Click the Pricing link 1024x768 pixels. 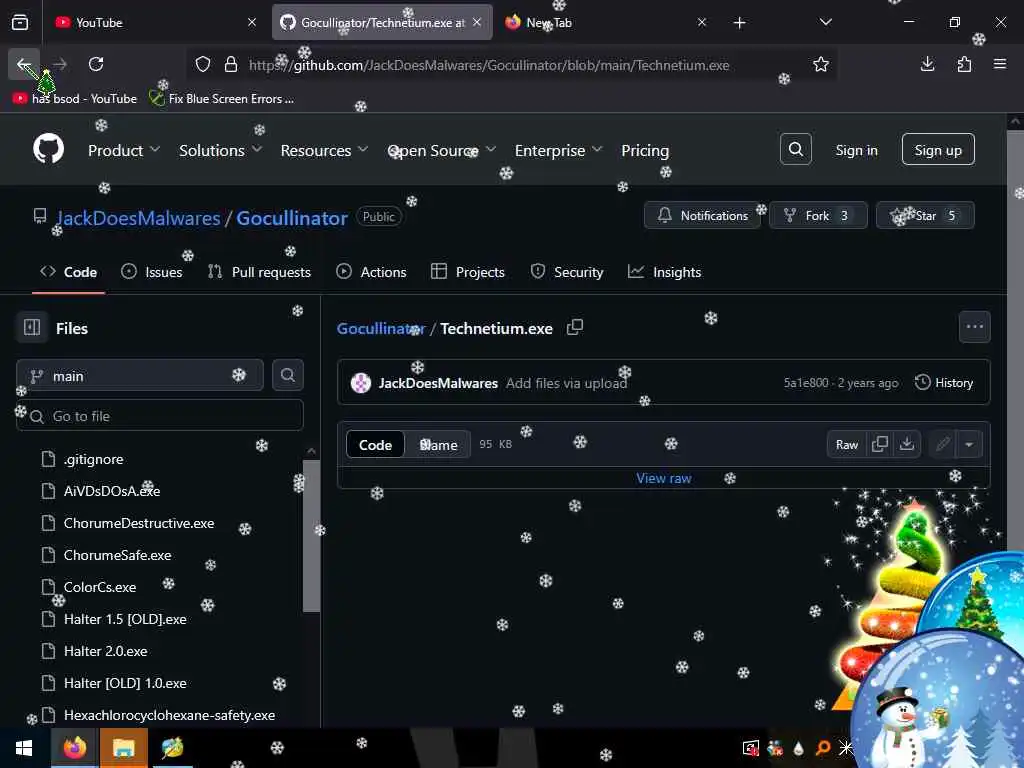(x=645, y=150)
